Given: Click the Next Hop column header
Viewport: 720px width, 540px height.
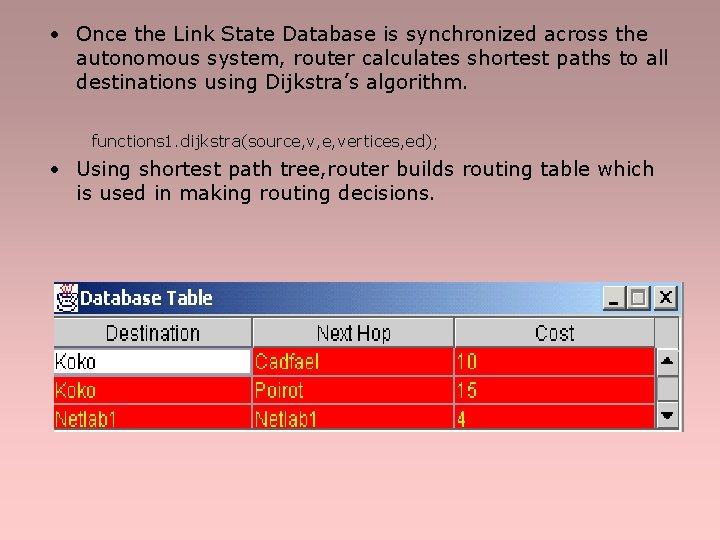Looking at the screenshot, I should [x=353, y=333].
